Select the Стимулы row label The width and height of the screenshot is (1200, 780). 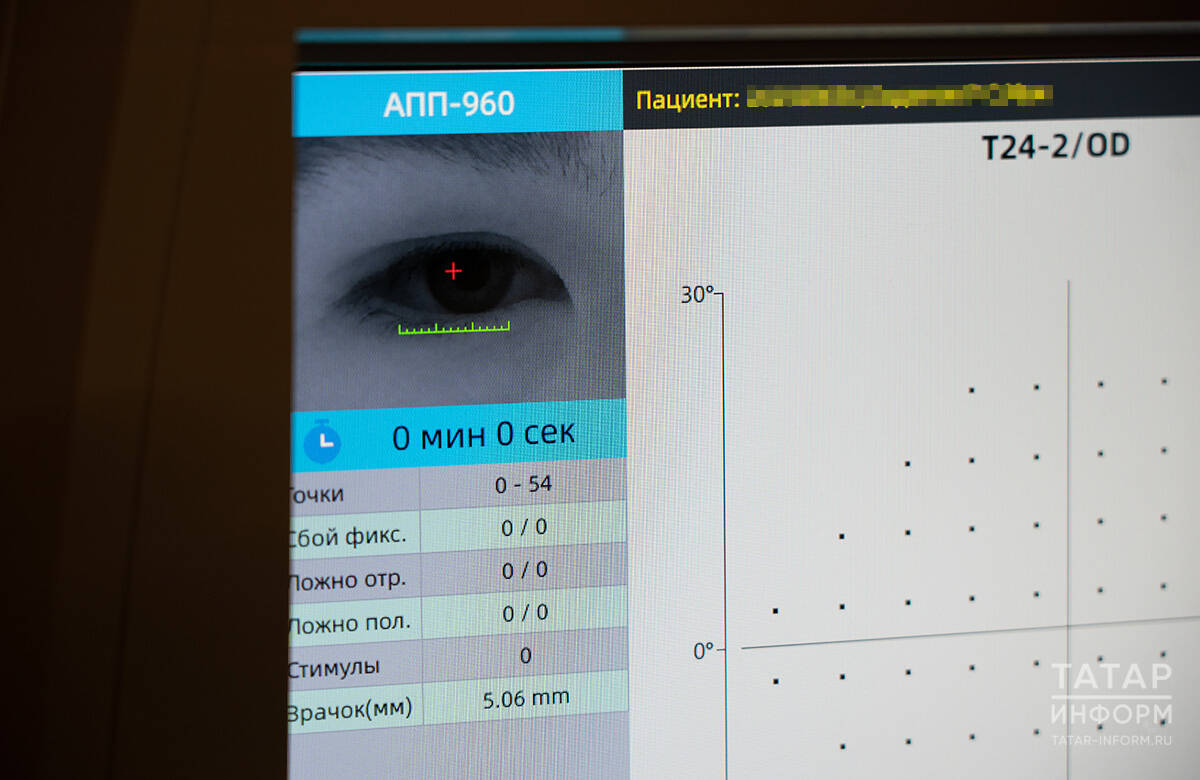pyautogui.click(x=335, y=668)
